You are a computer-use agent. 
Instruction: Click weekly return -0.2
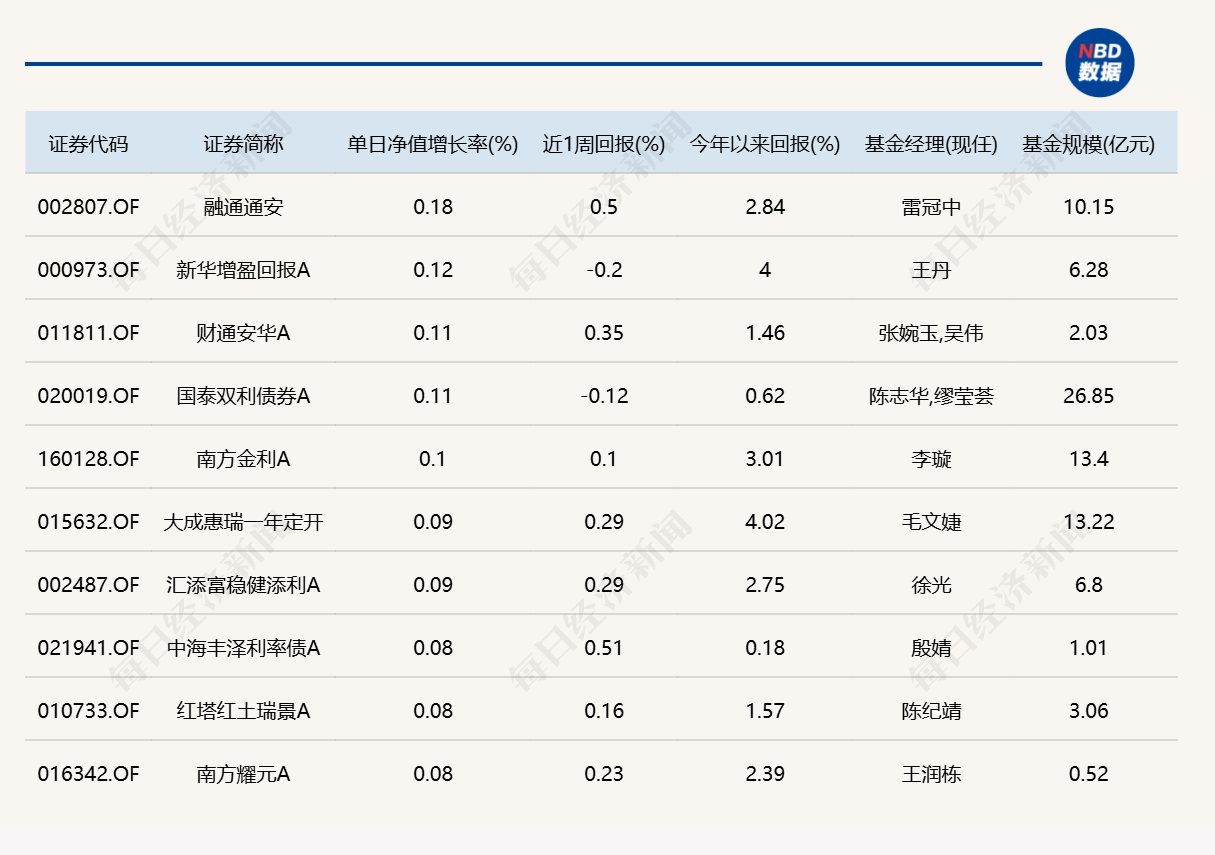604,270
